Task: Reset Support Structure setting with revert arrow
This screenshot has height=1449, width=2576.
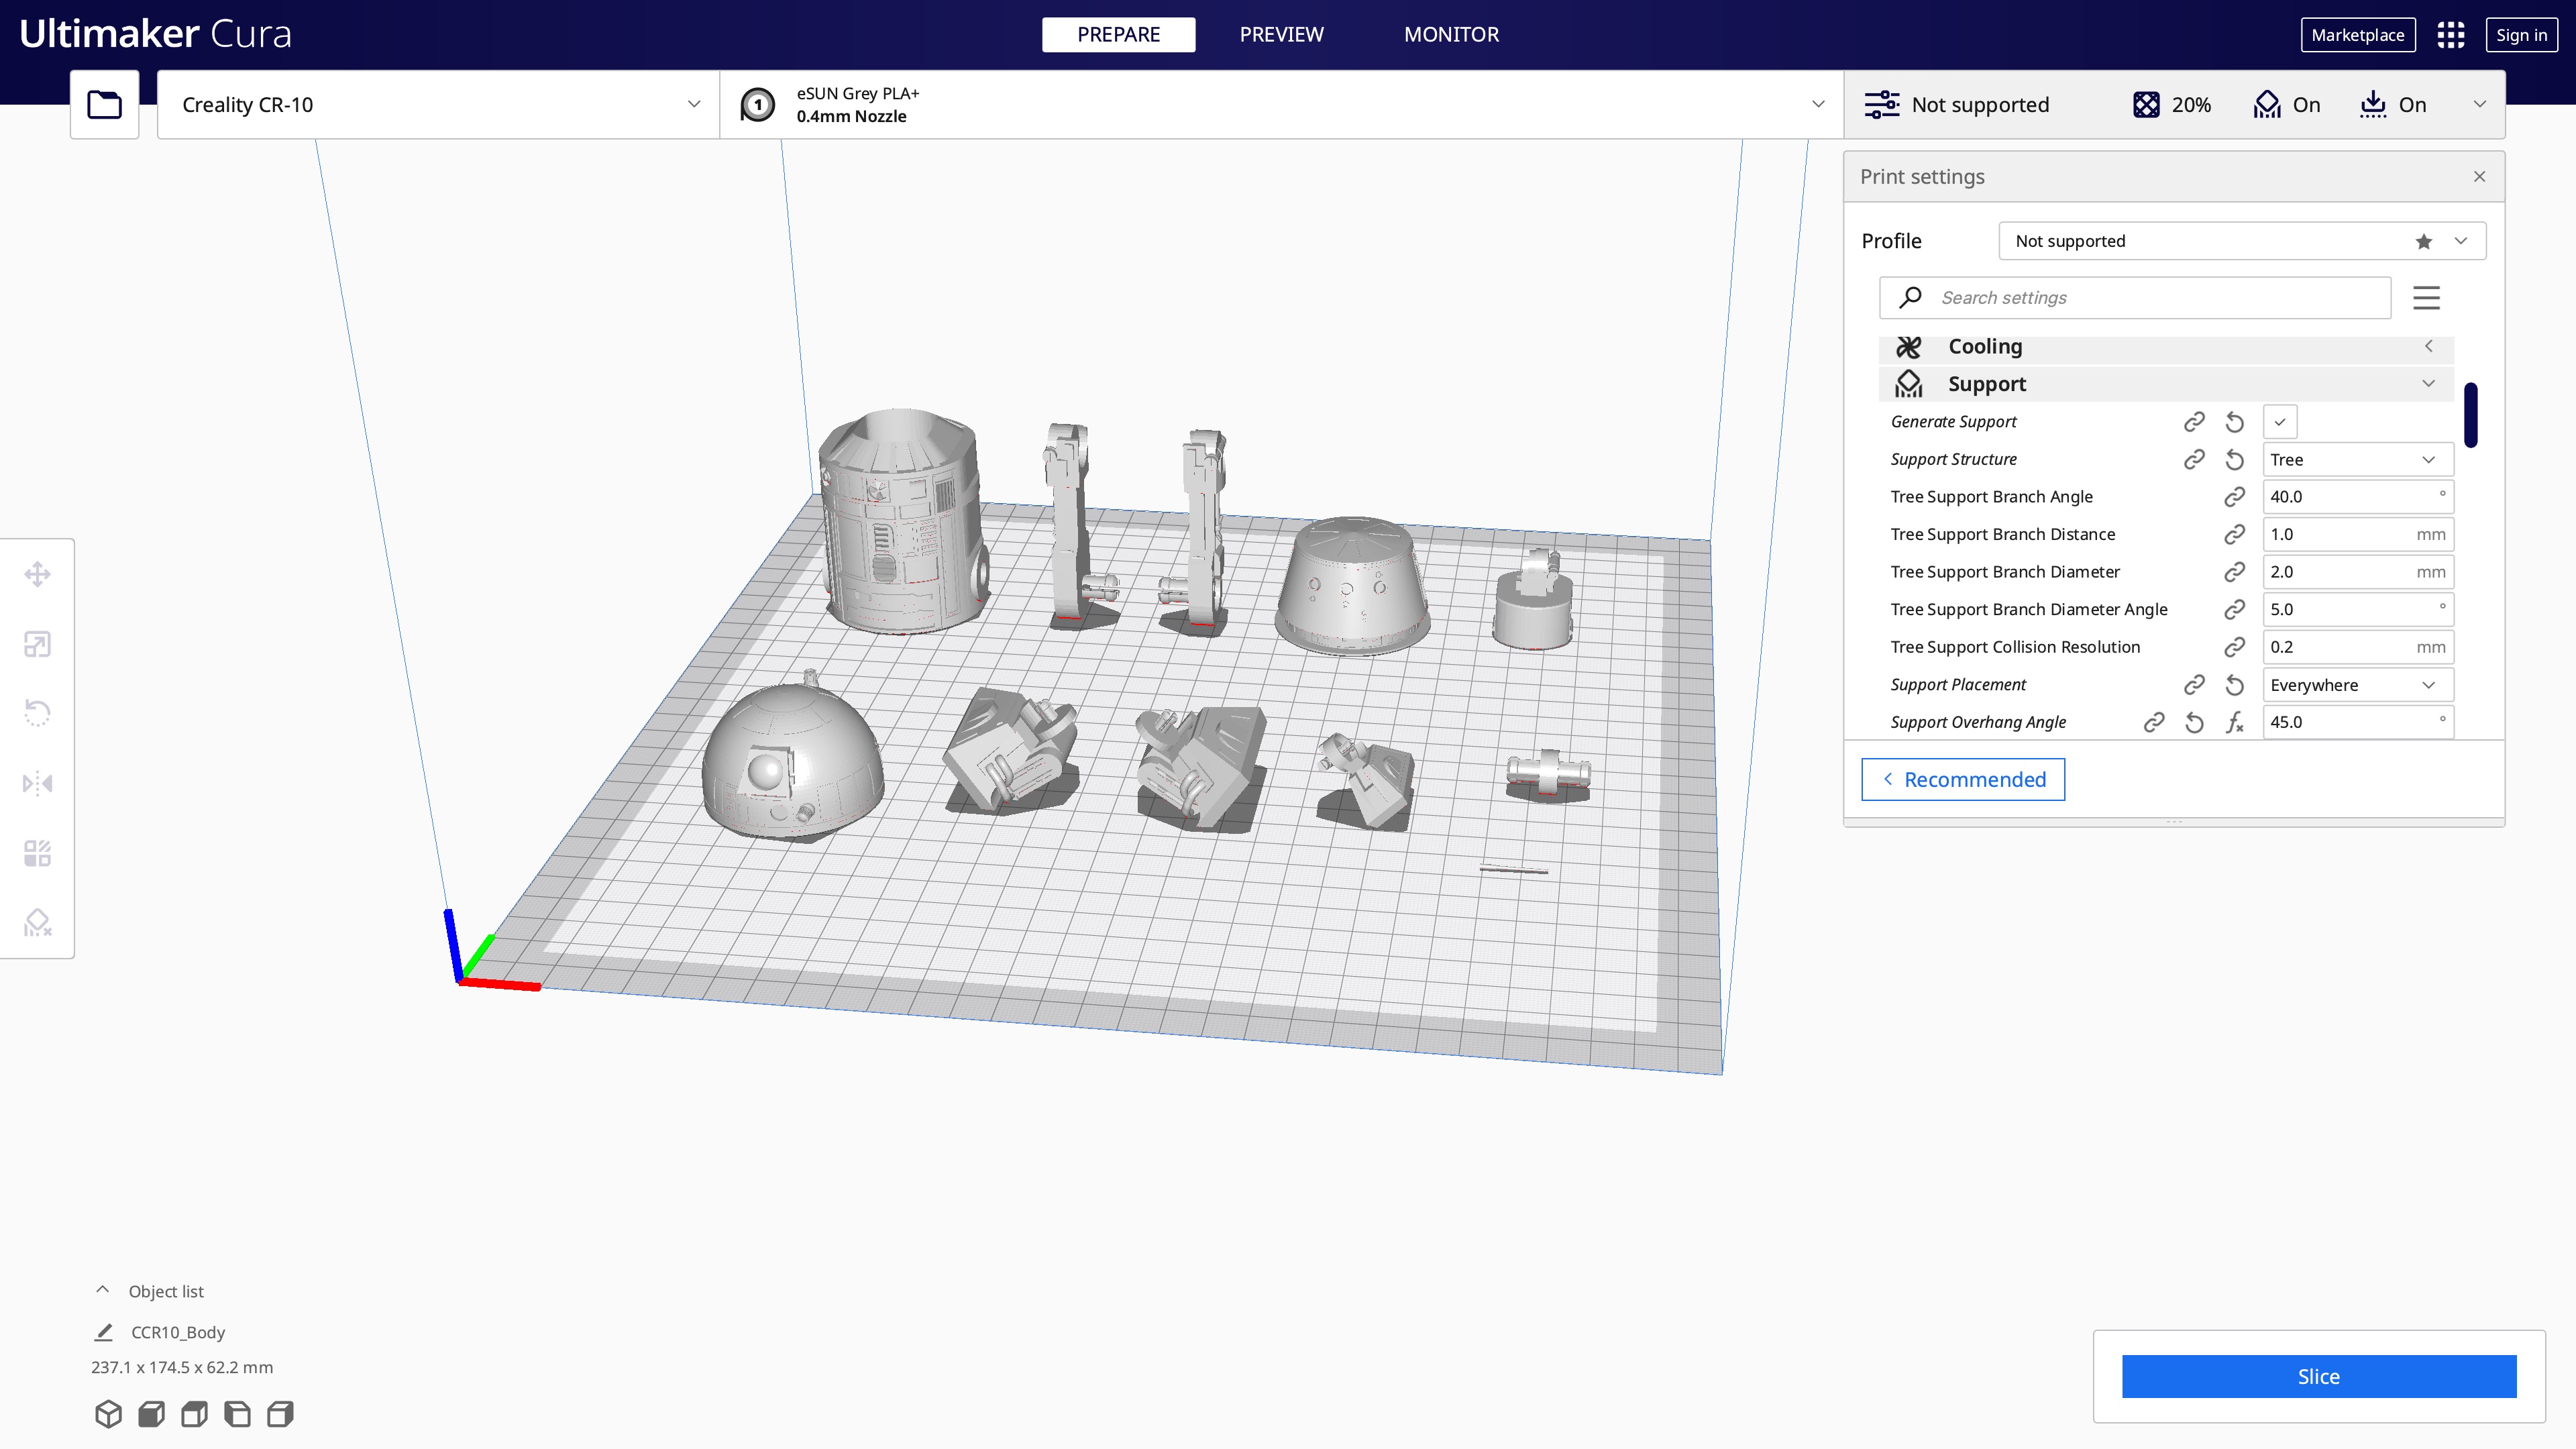Action: [x=2234, y=460]
